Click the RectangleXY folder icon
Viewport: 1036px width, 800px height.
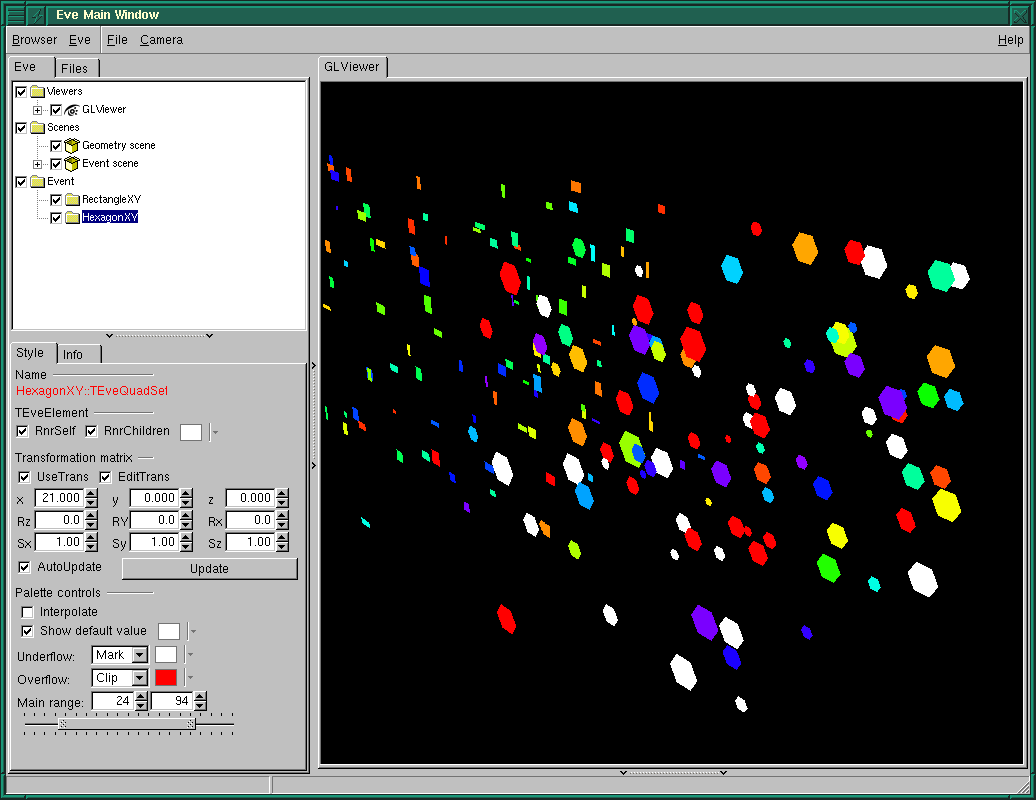(72, 200)
